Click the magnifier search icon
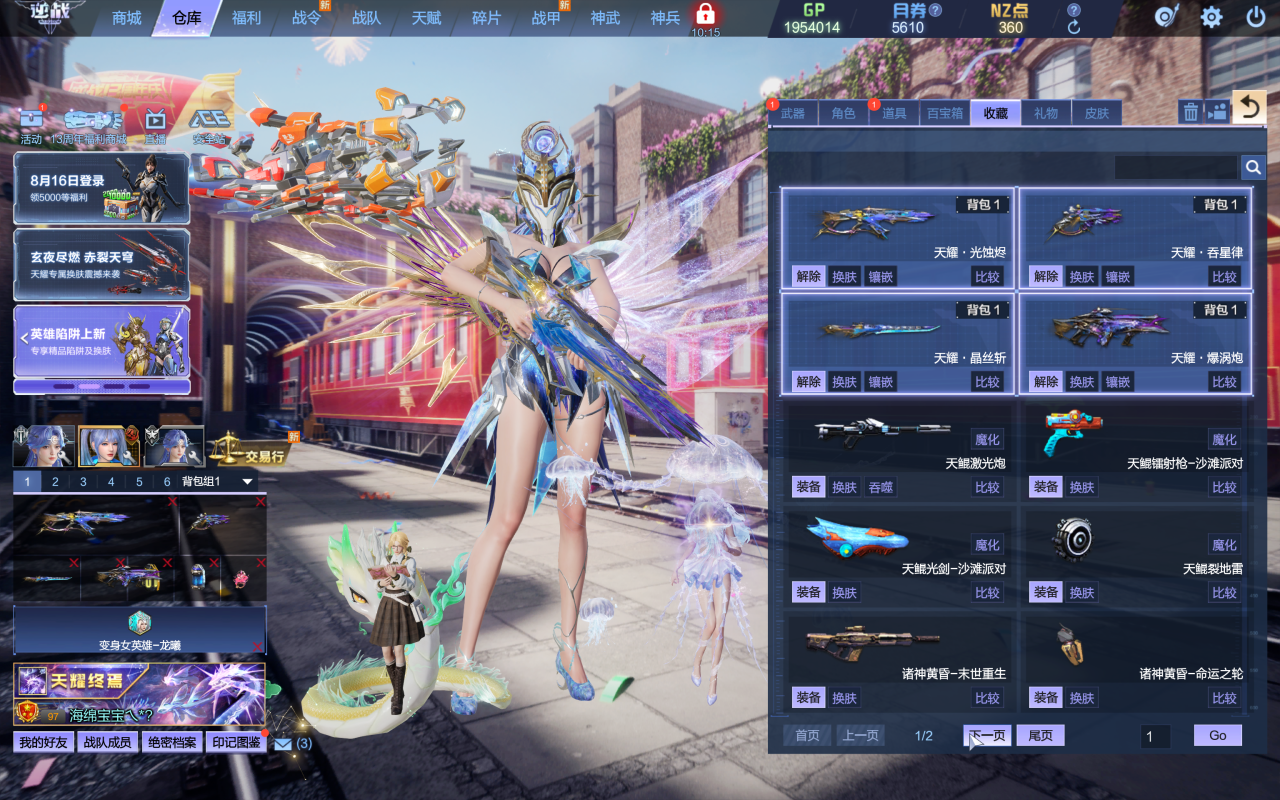This screenshot has width=1280, height=800. pyautogui.click(x=1253, y=167)
